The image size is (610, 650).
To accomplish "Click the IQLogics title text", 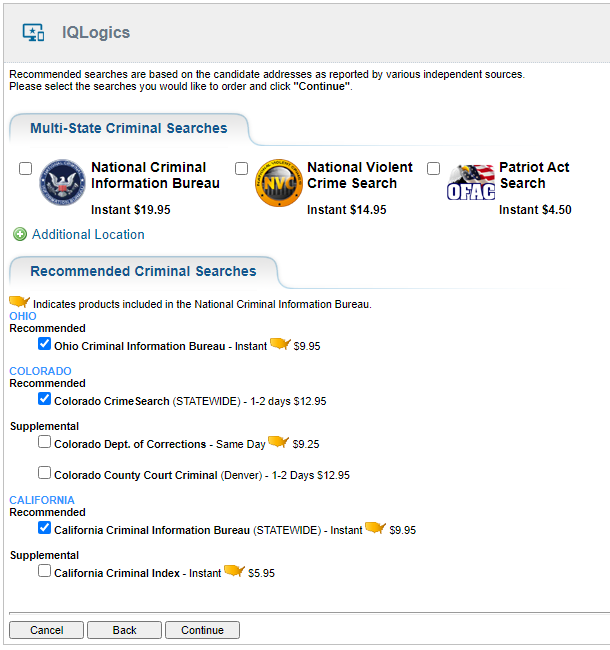I will 96,32.
